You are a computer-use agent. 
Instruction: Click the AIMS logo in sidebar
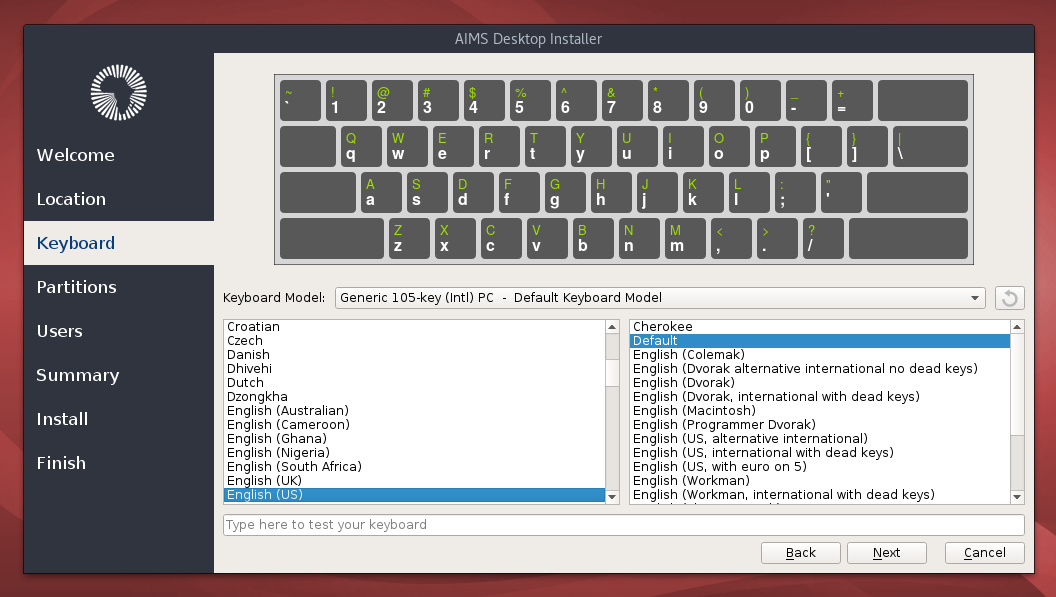point(119,93)
